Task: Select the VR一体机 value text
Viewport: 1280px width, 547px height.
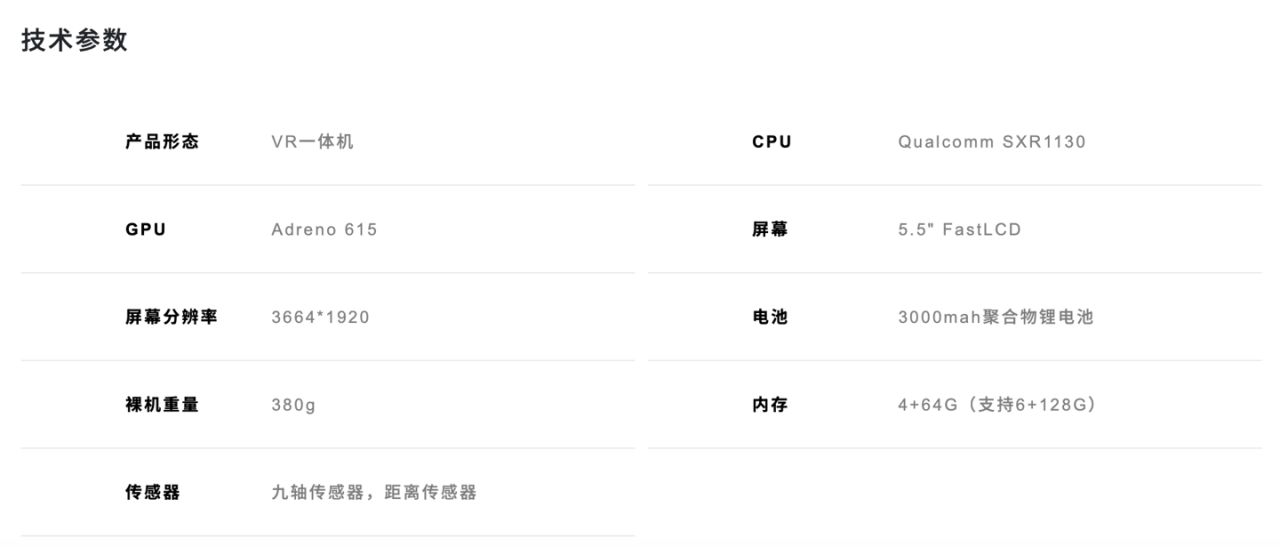Action: 312,142
